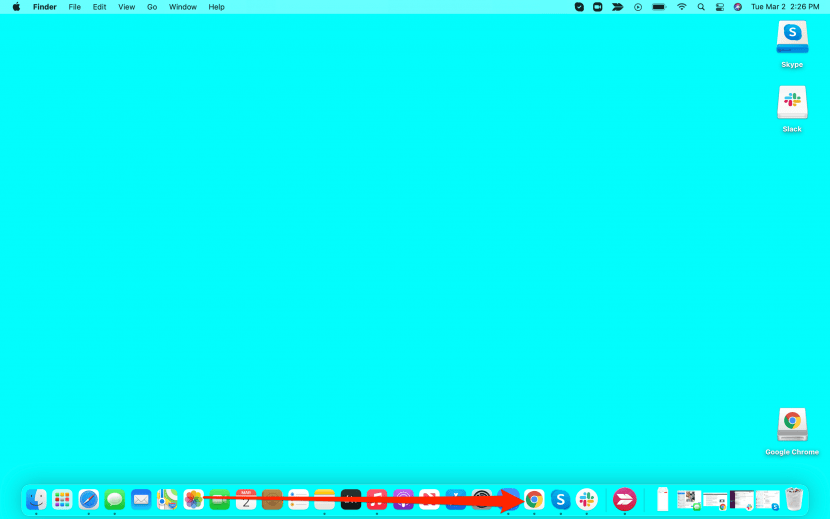This screenshot has height=519, width=830.
Task: Open Google Chrome from the Dock
Action: click(x=535, y=499)
